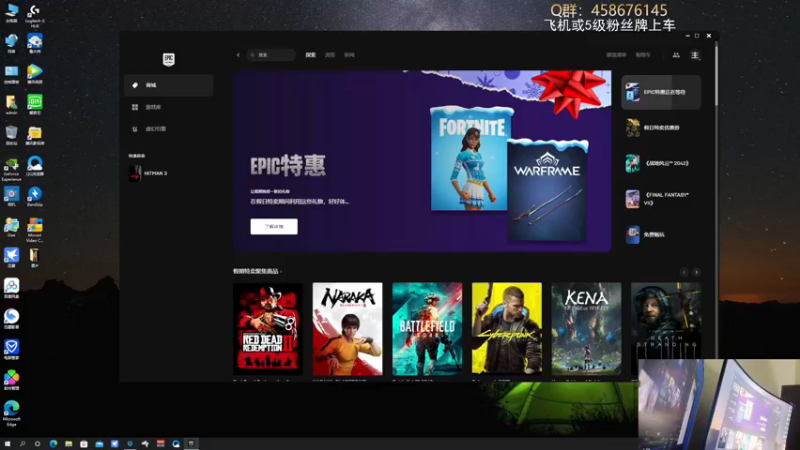Click the admin folder desktop icon
The height and width of the screenshot is (450, 800).
(x=11, y=105)
